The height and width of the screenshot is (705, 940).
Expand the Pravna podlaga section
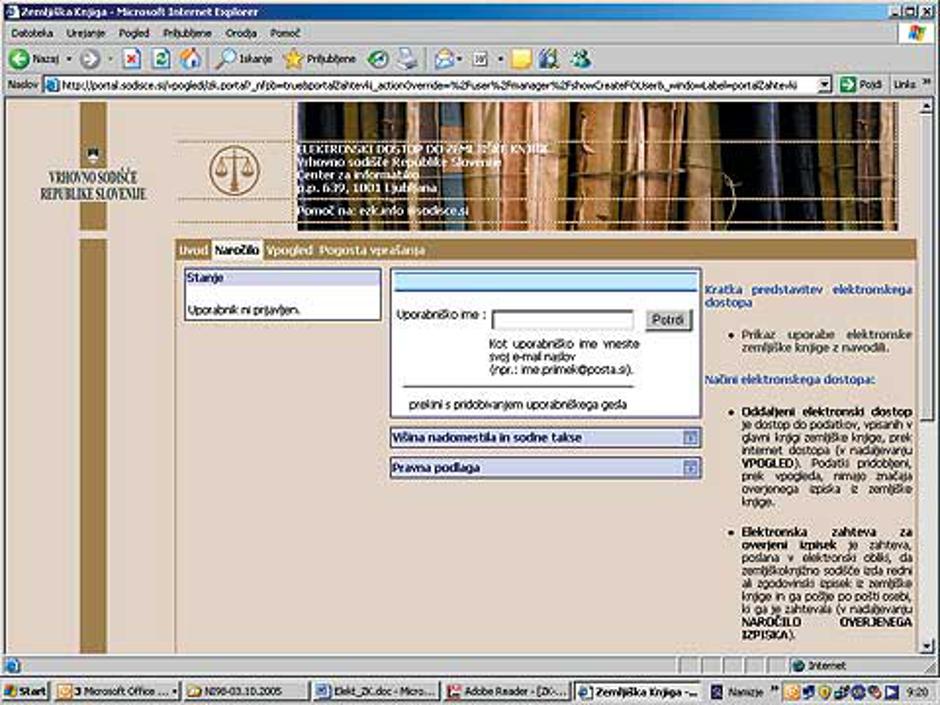(x=690, y=467)
